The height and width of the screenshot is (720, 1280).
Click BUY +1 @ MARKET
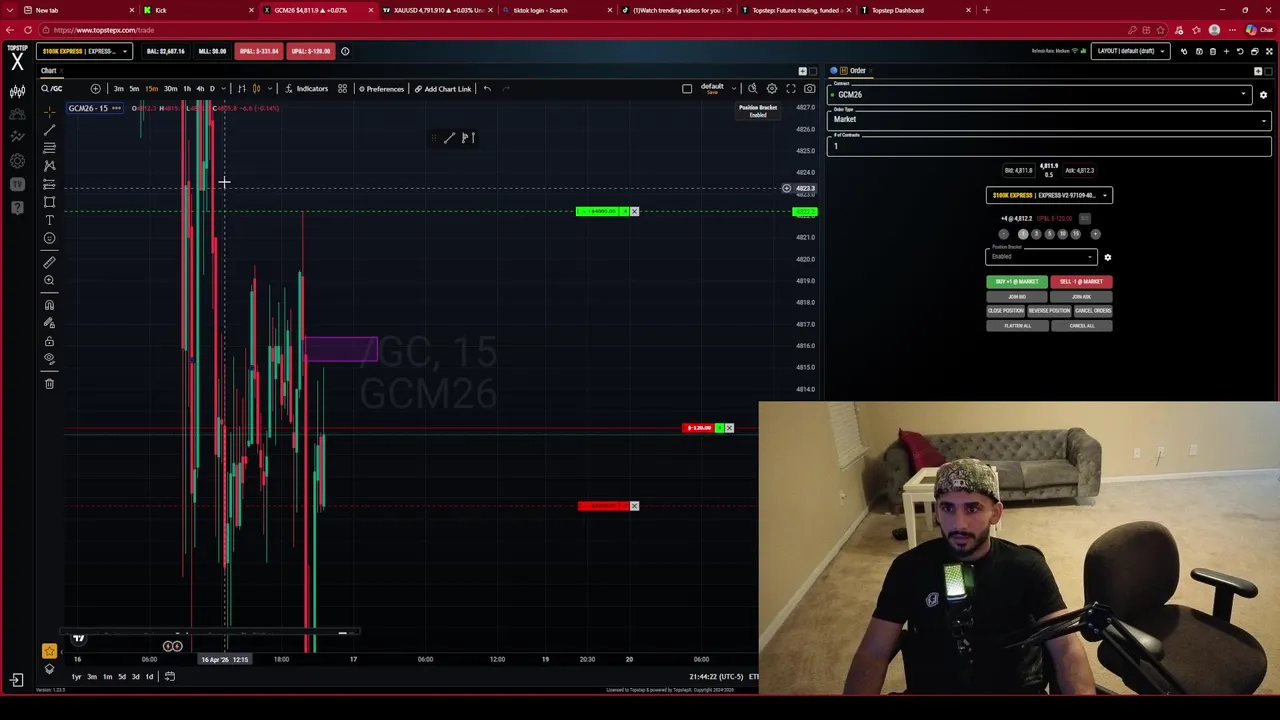[1017, 282]
